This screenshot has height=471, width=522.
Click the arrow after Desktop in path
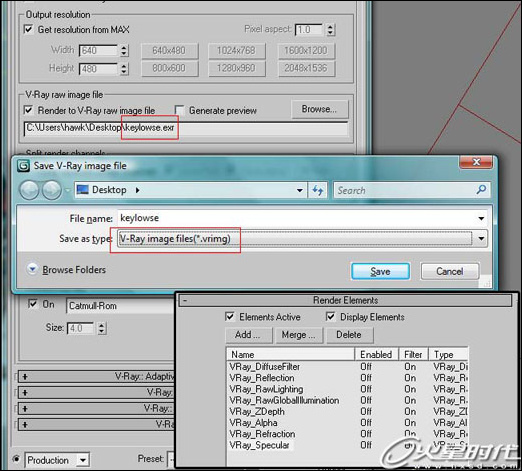[x=138, y=190]
